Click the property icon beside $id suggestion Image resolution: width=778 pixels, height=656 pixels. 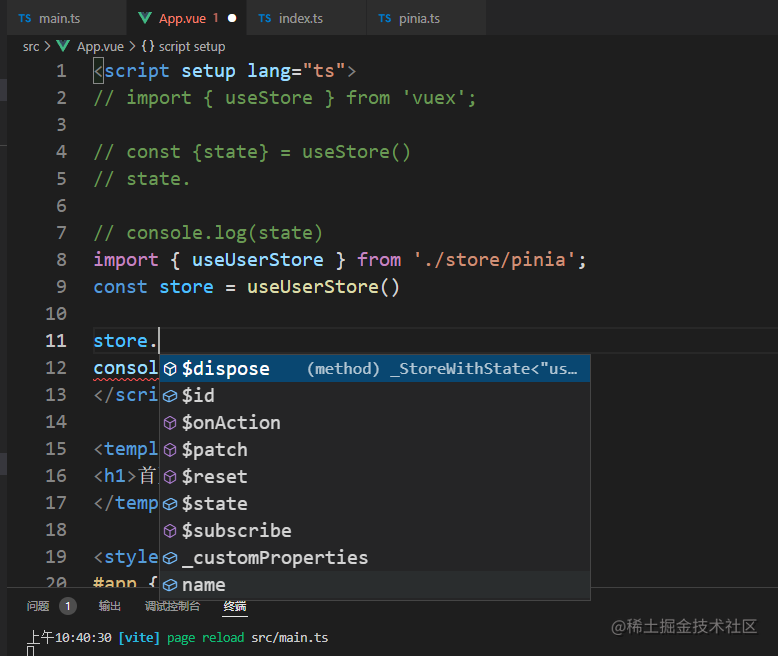click(x=170, y=396)
